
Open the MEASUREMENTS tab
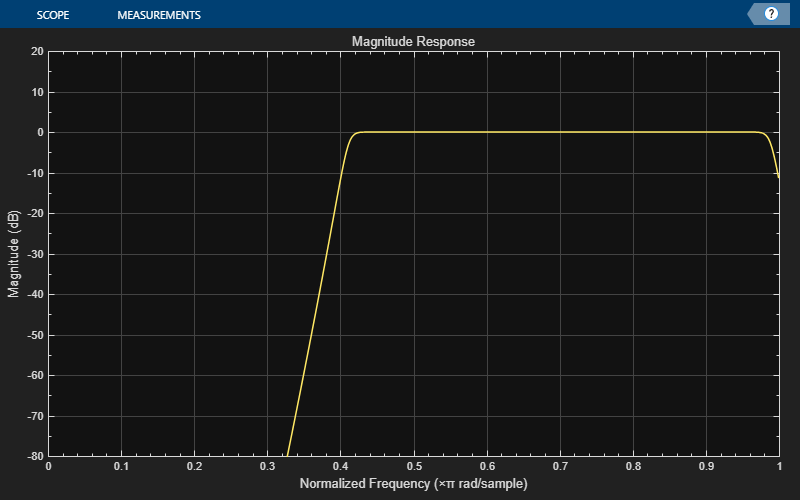(159, 15)
